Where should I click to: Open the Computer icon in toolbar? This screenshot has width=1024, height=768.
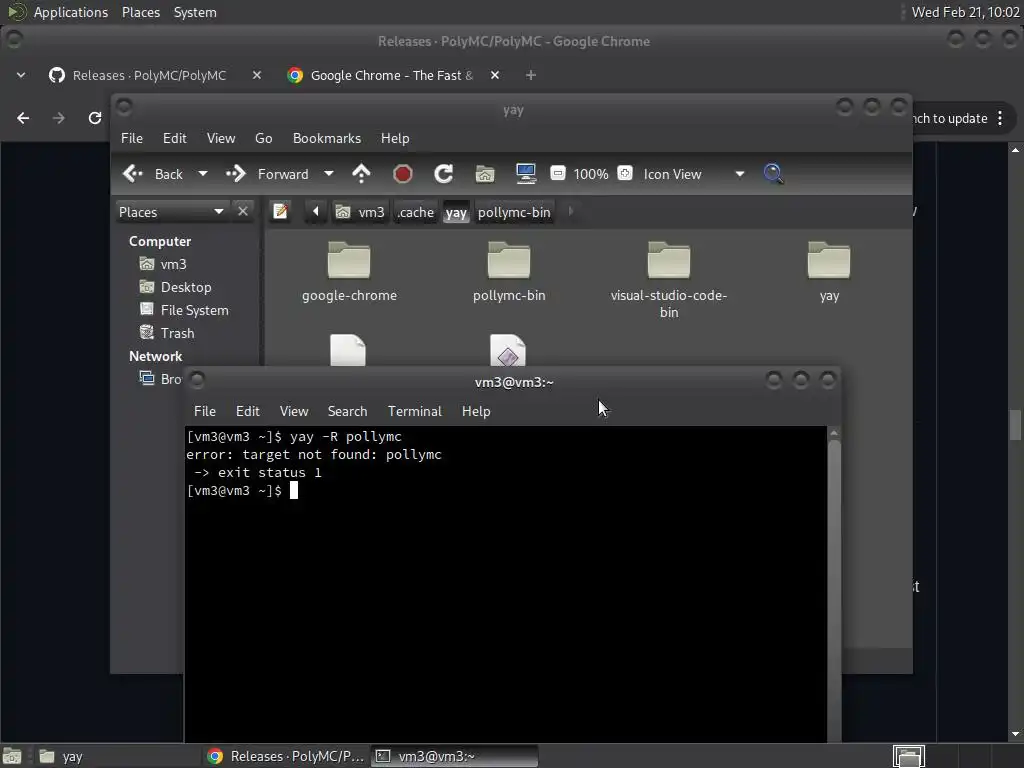pyautogui.click(x=526, y=174)
